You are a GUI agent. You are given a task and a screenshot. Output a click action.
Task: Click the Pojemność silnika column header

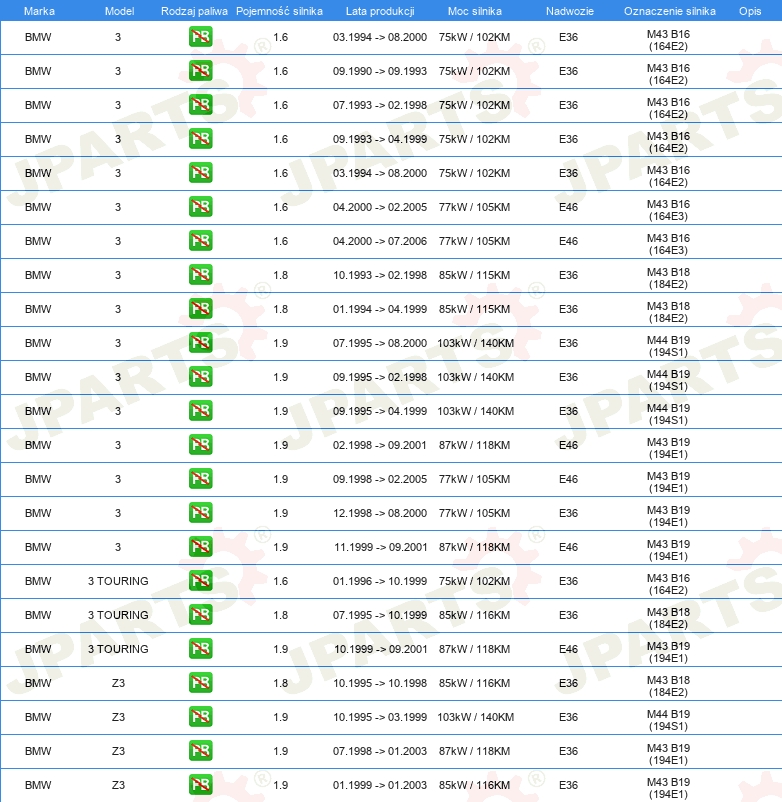pyautogui.click(x=279, y=11)
